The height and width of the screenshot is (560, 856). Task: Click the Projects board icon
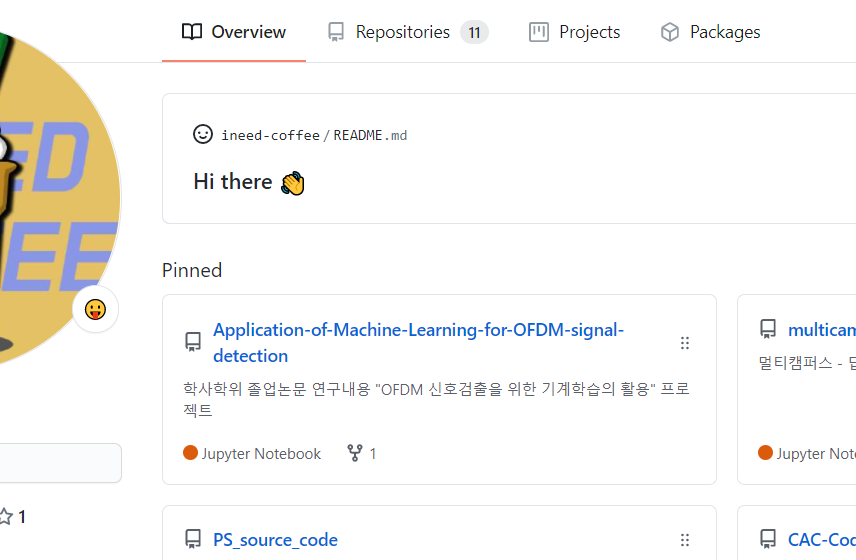pos(539,32)
